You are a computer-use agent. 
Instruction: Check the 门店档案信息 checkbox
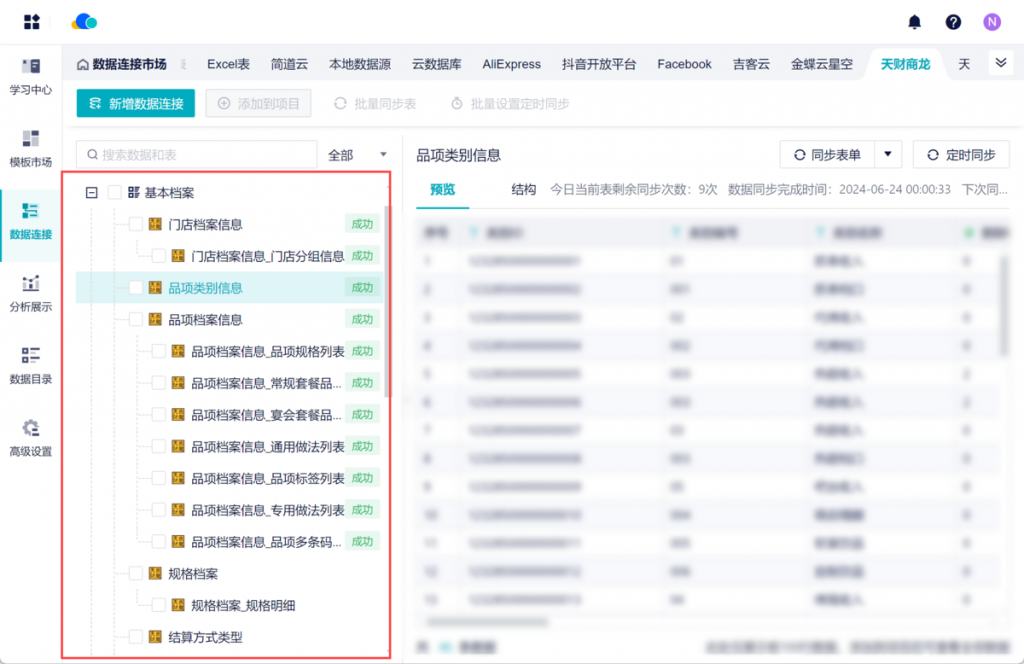[x=135, y=225]
